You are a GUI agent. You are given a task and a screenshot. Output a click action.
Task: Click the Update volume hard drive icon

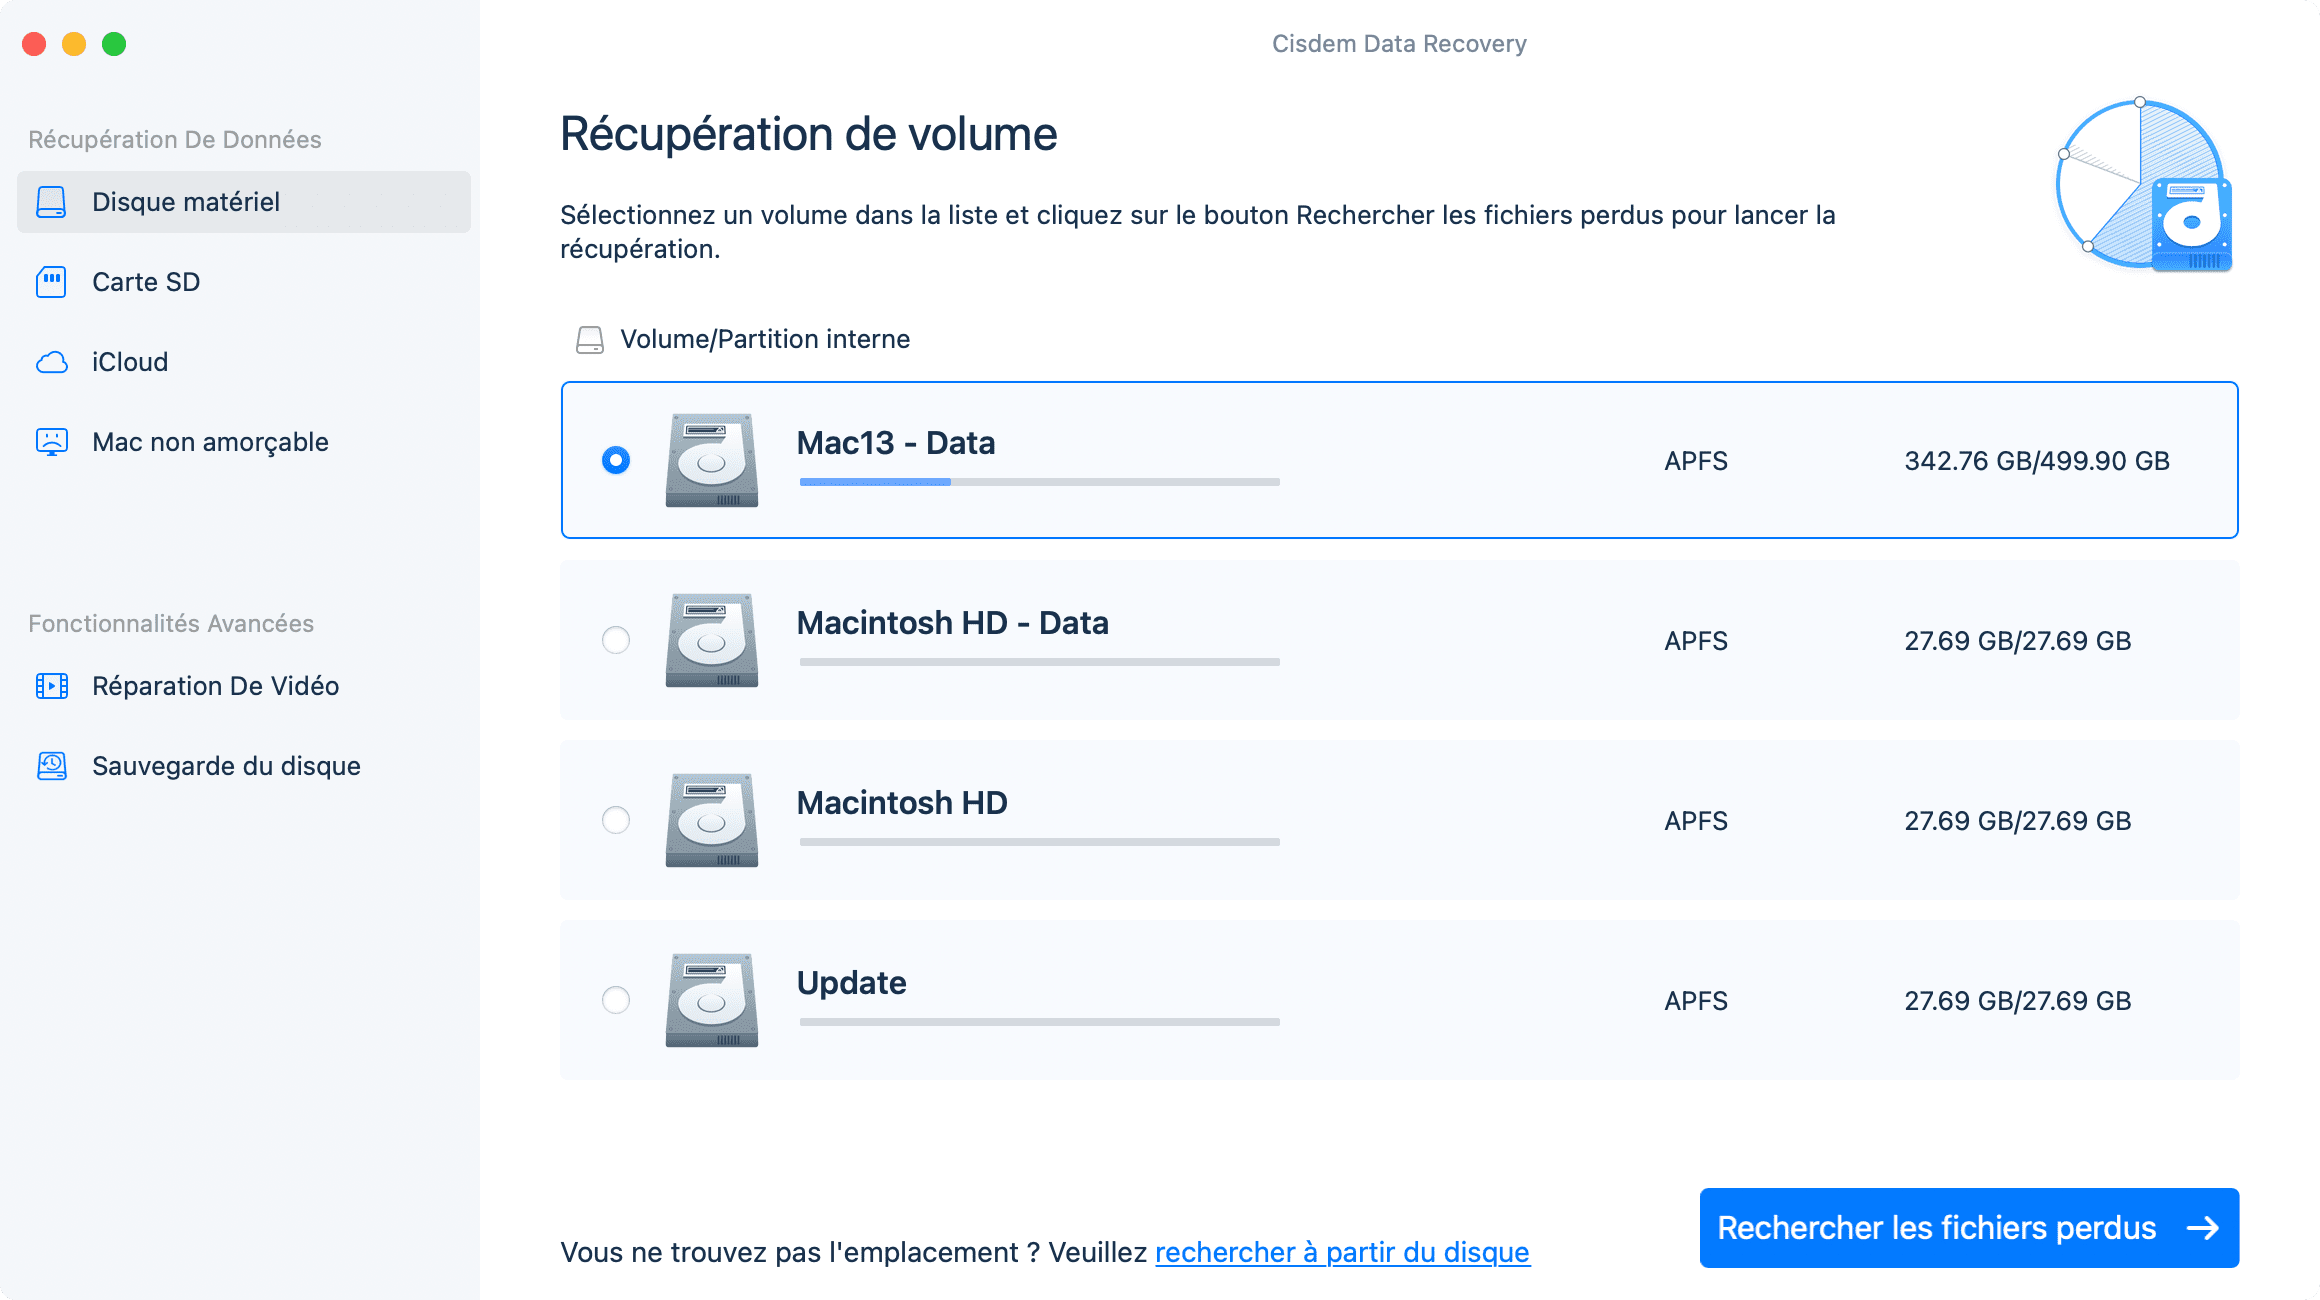pos(711,1000)
